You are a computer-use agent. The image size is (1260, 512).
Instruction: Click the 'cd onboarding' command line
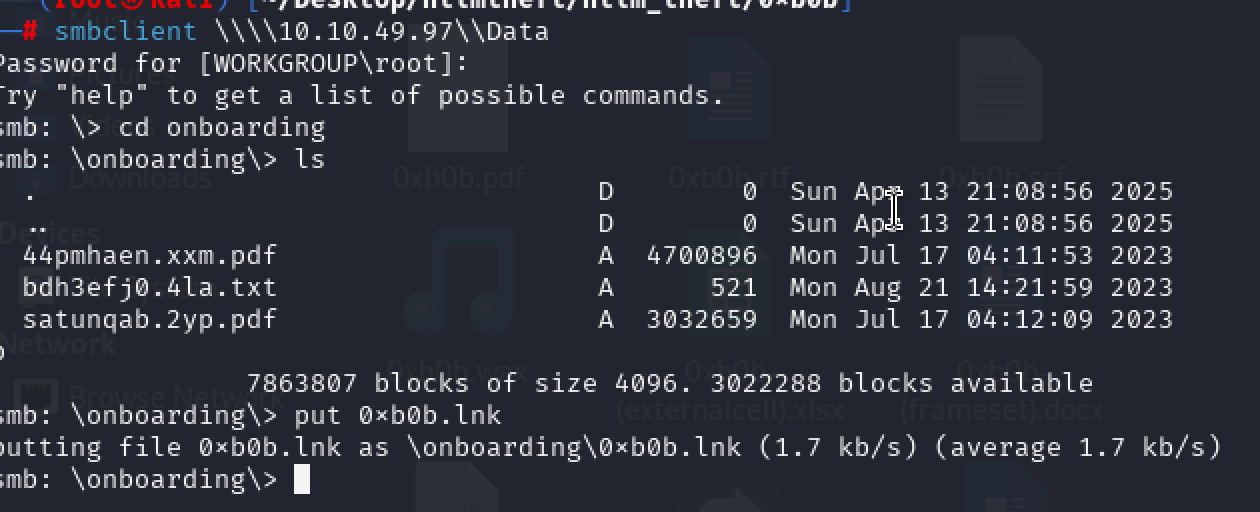click(x=221, y=127)
